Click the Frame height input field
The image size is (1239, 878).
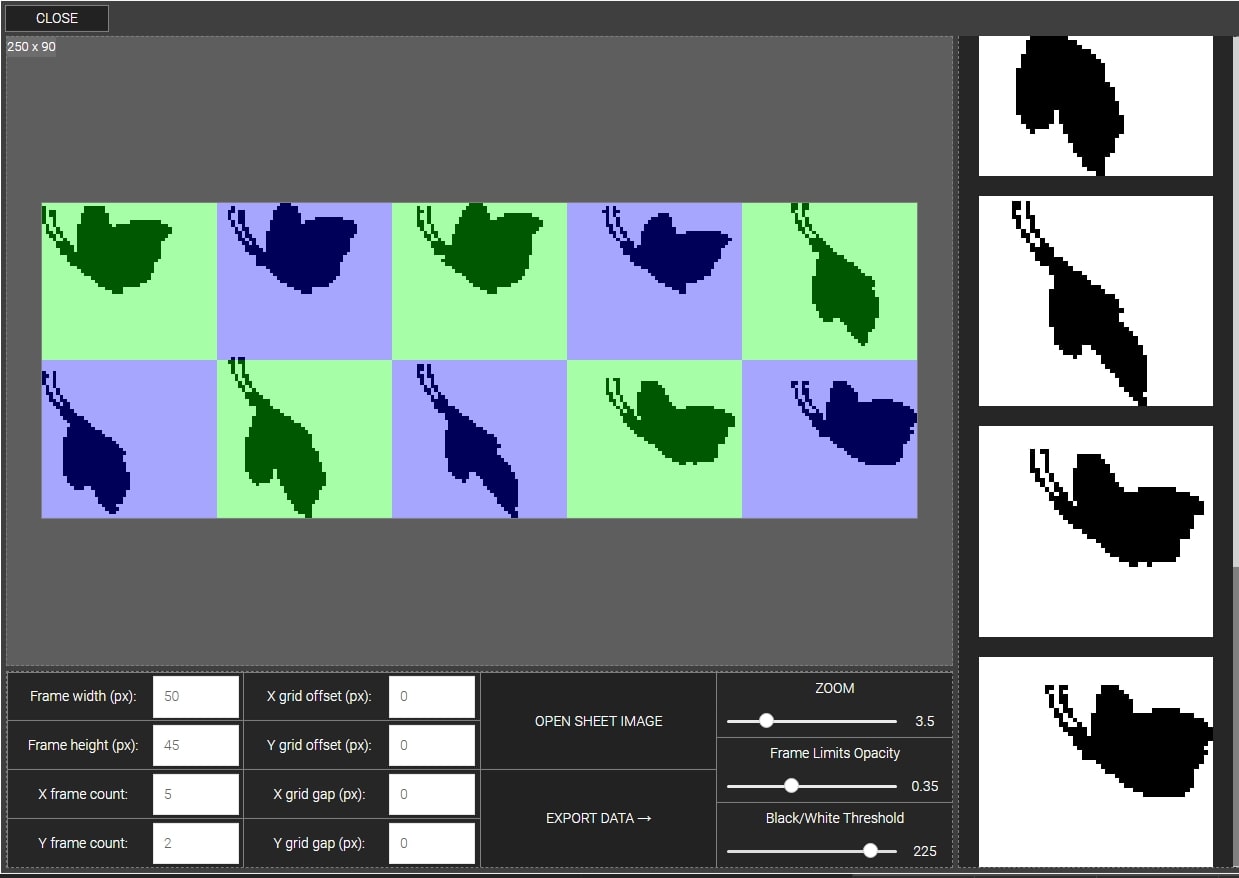(195, 745)
